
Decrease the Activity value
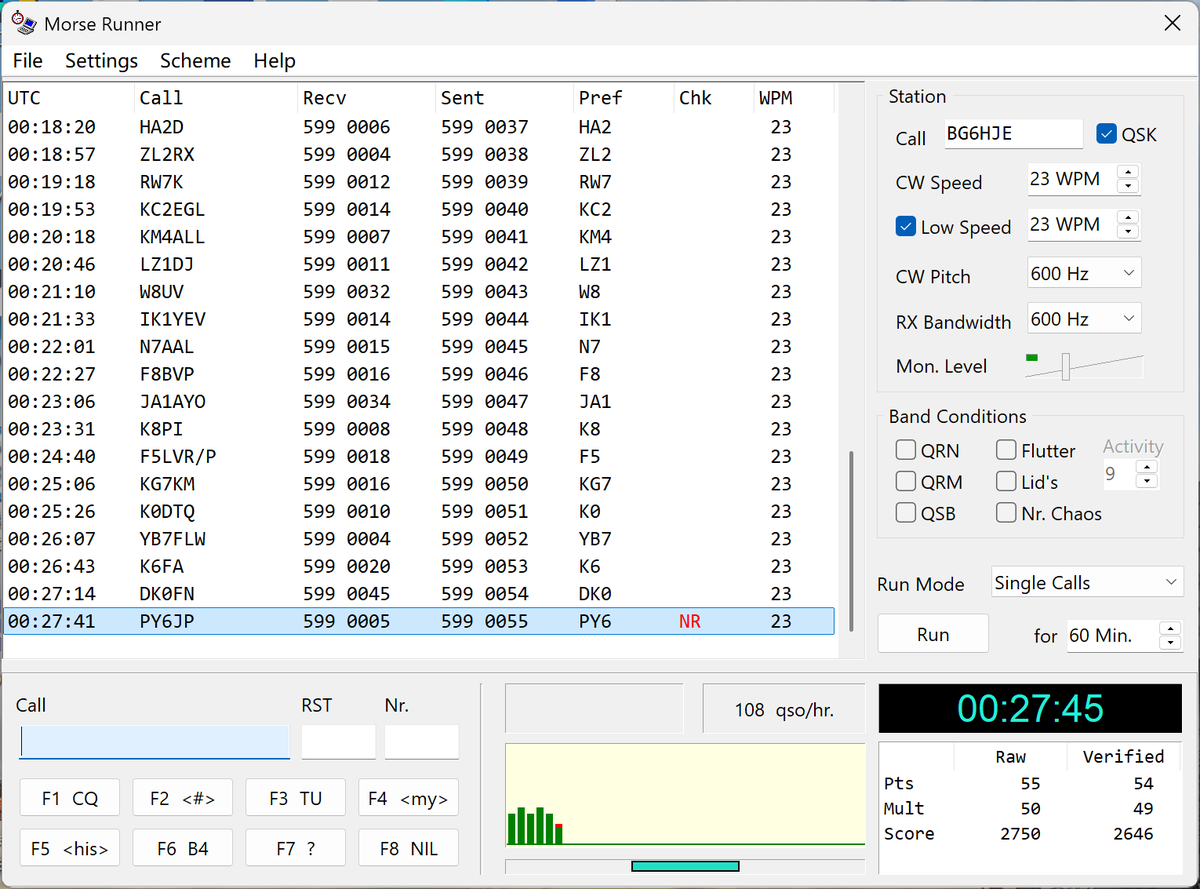point(1147,481)
